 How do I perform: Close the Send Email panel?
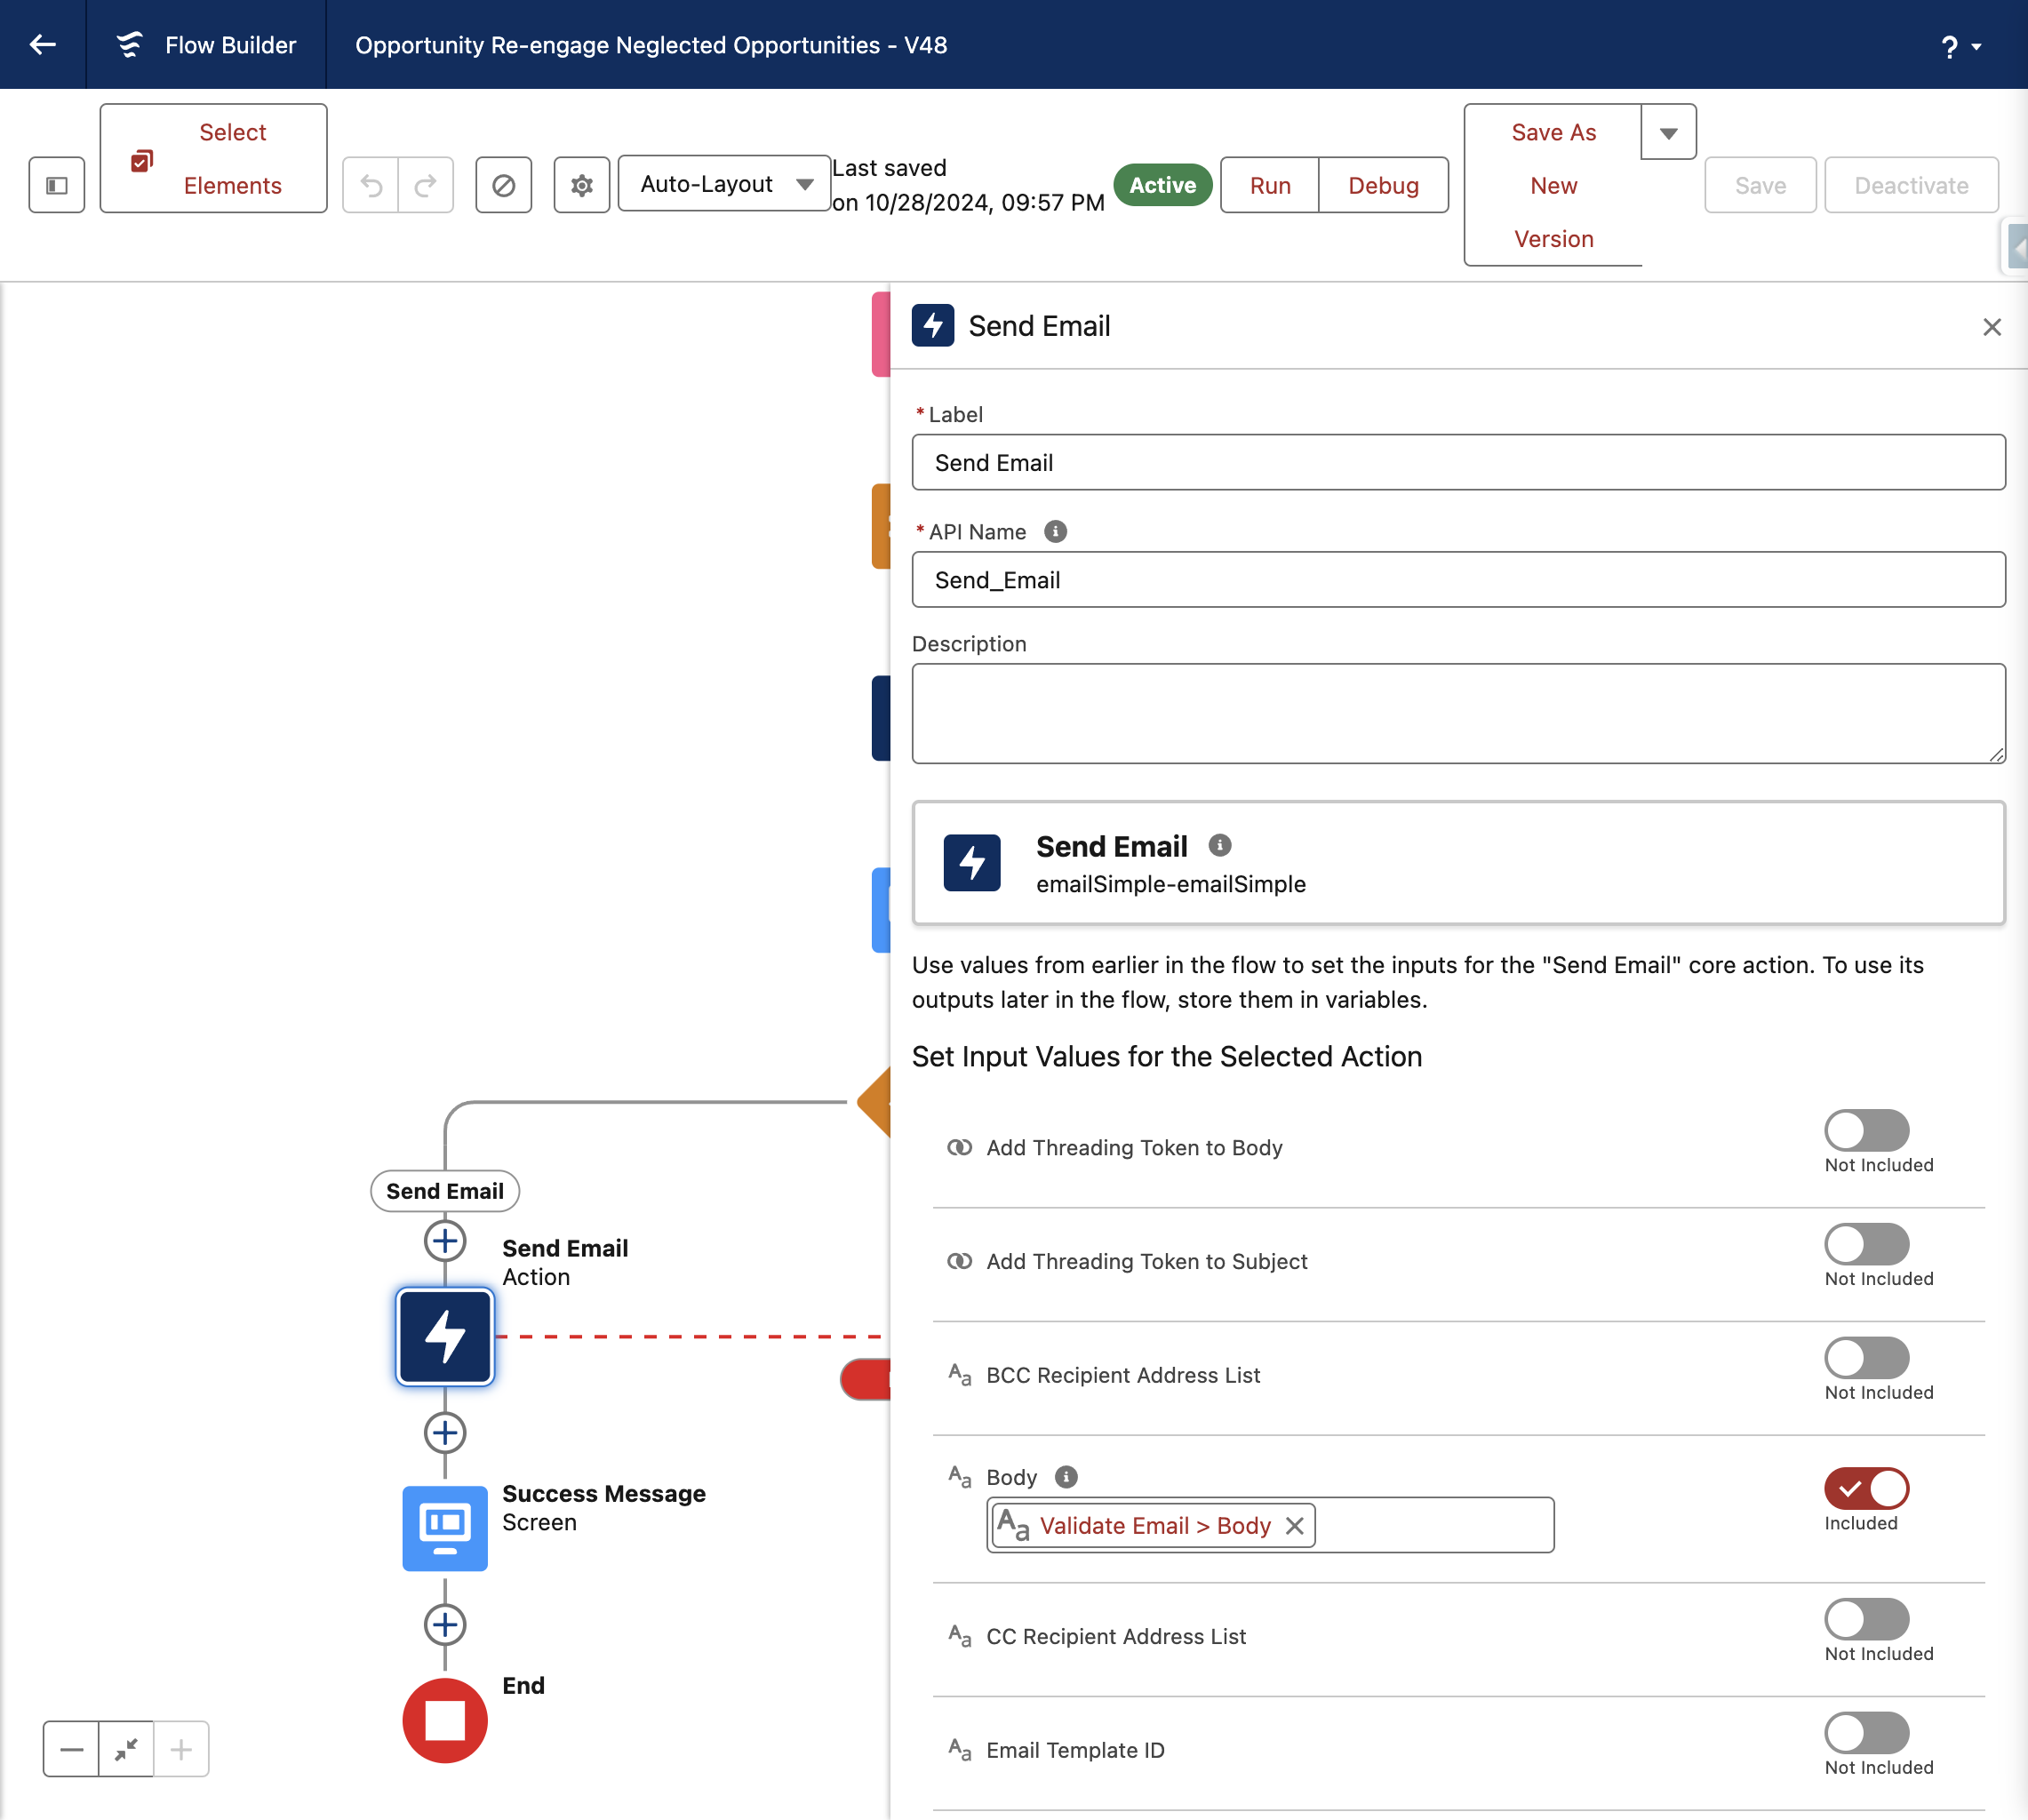(x=1991, y=327)
